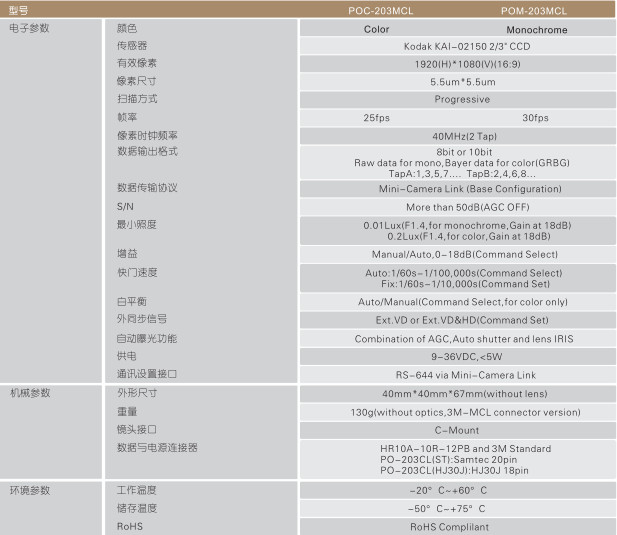This screenshot has width=617, height=535.
Task: Select the Monochrome color value cell
Action: pos(536,30)
